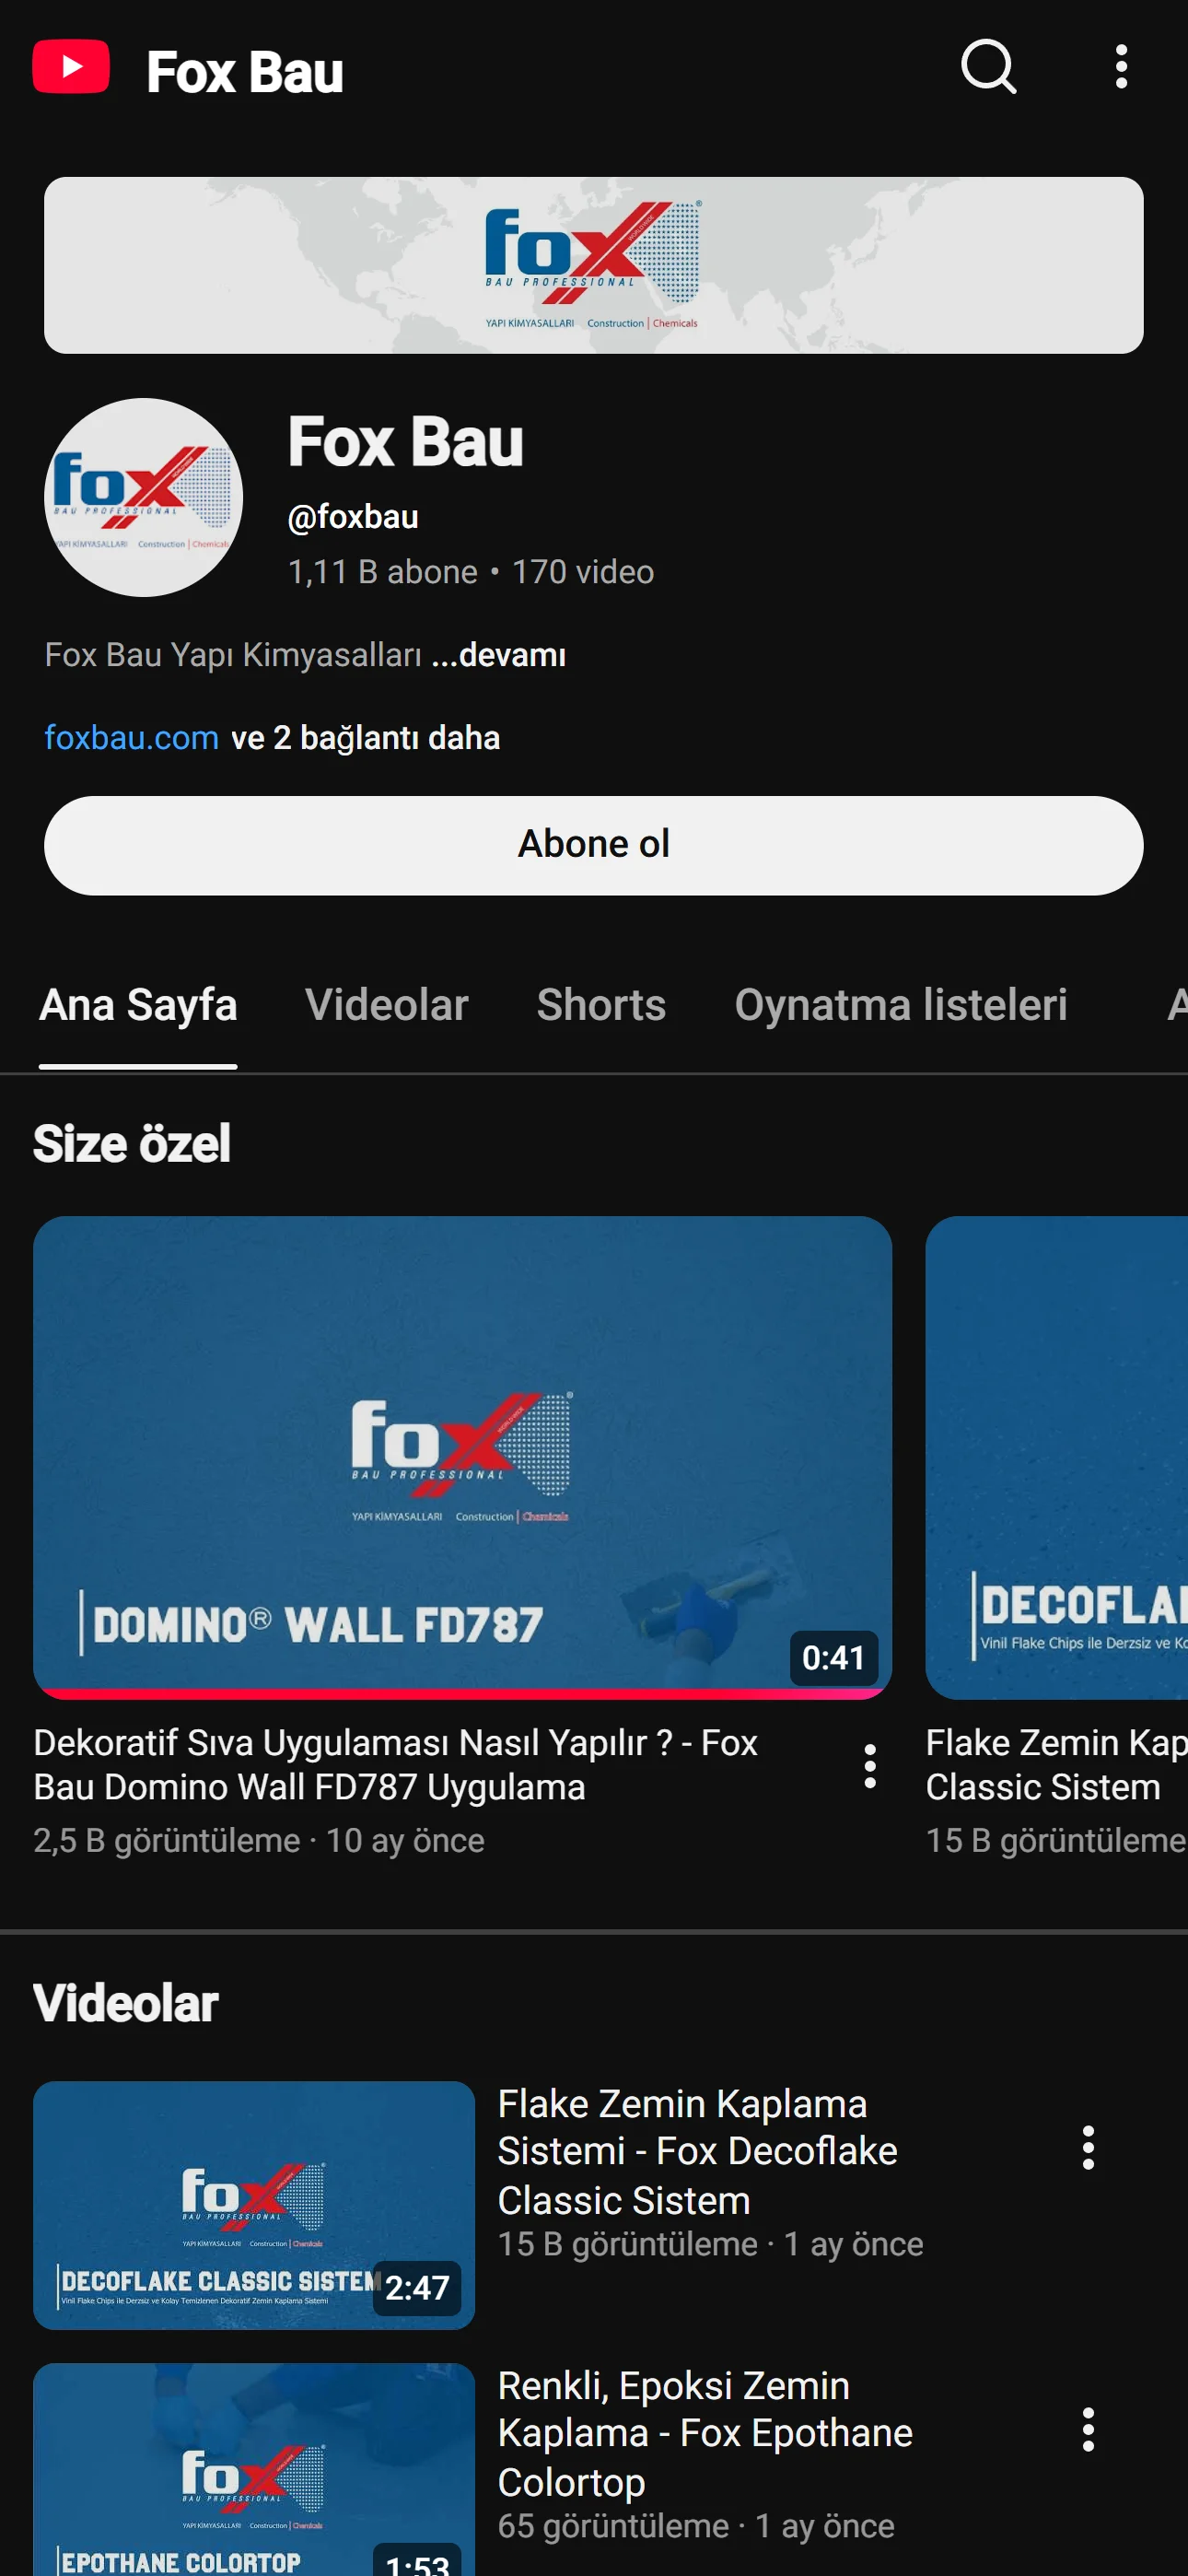Open title 'Flake Zemin Kaplama Sistemi - Fox Decoflake'
This screenshot has width=1188, height=2576.
click(x=697, y=2151)
